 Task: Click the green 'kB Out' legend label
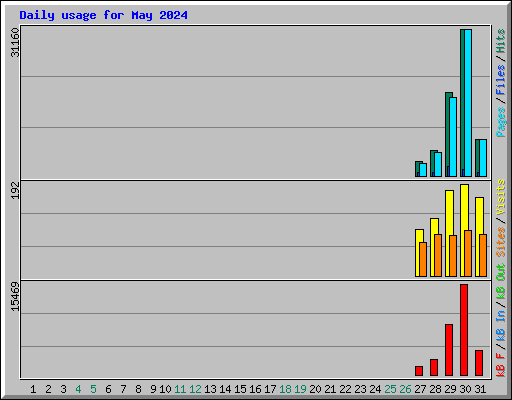point(501,282)
